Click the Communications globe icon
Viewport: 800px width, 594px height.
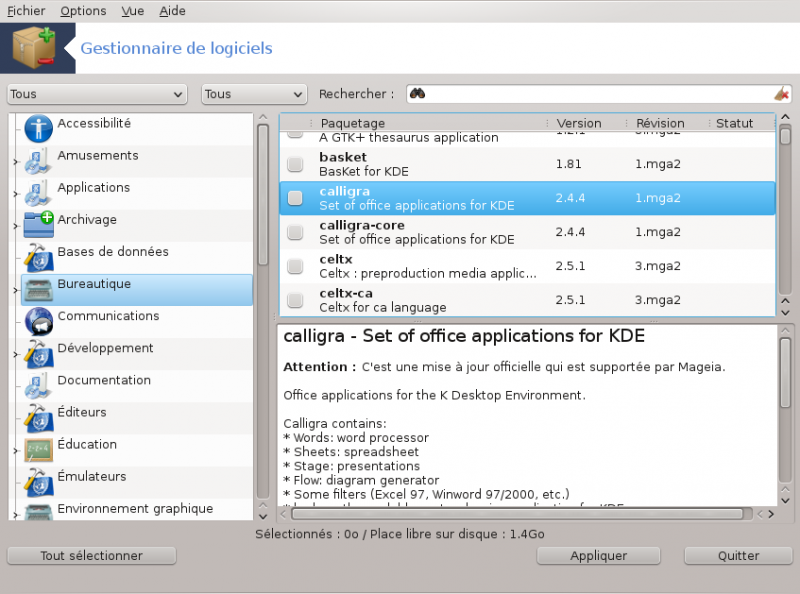pyautogui.click(x=38, y=321)
